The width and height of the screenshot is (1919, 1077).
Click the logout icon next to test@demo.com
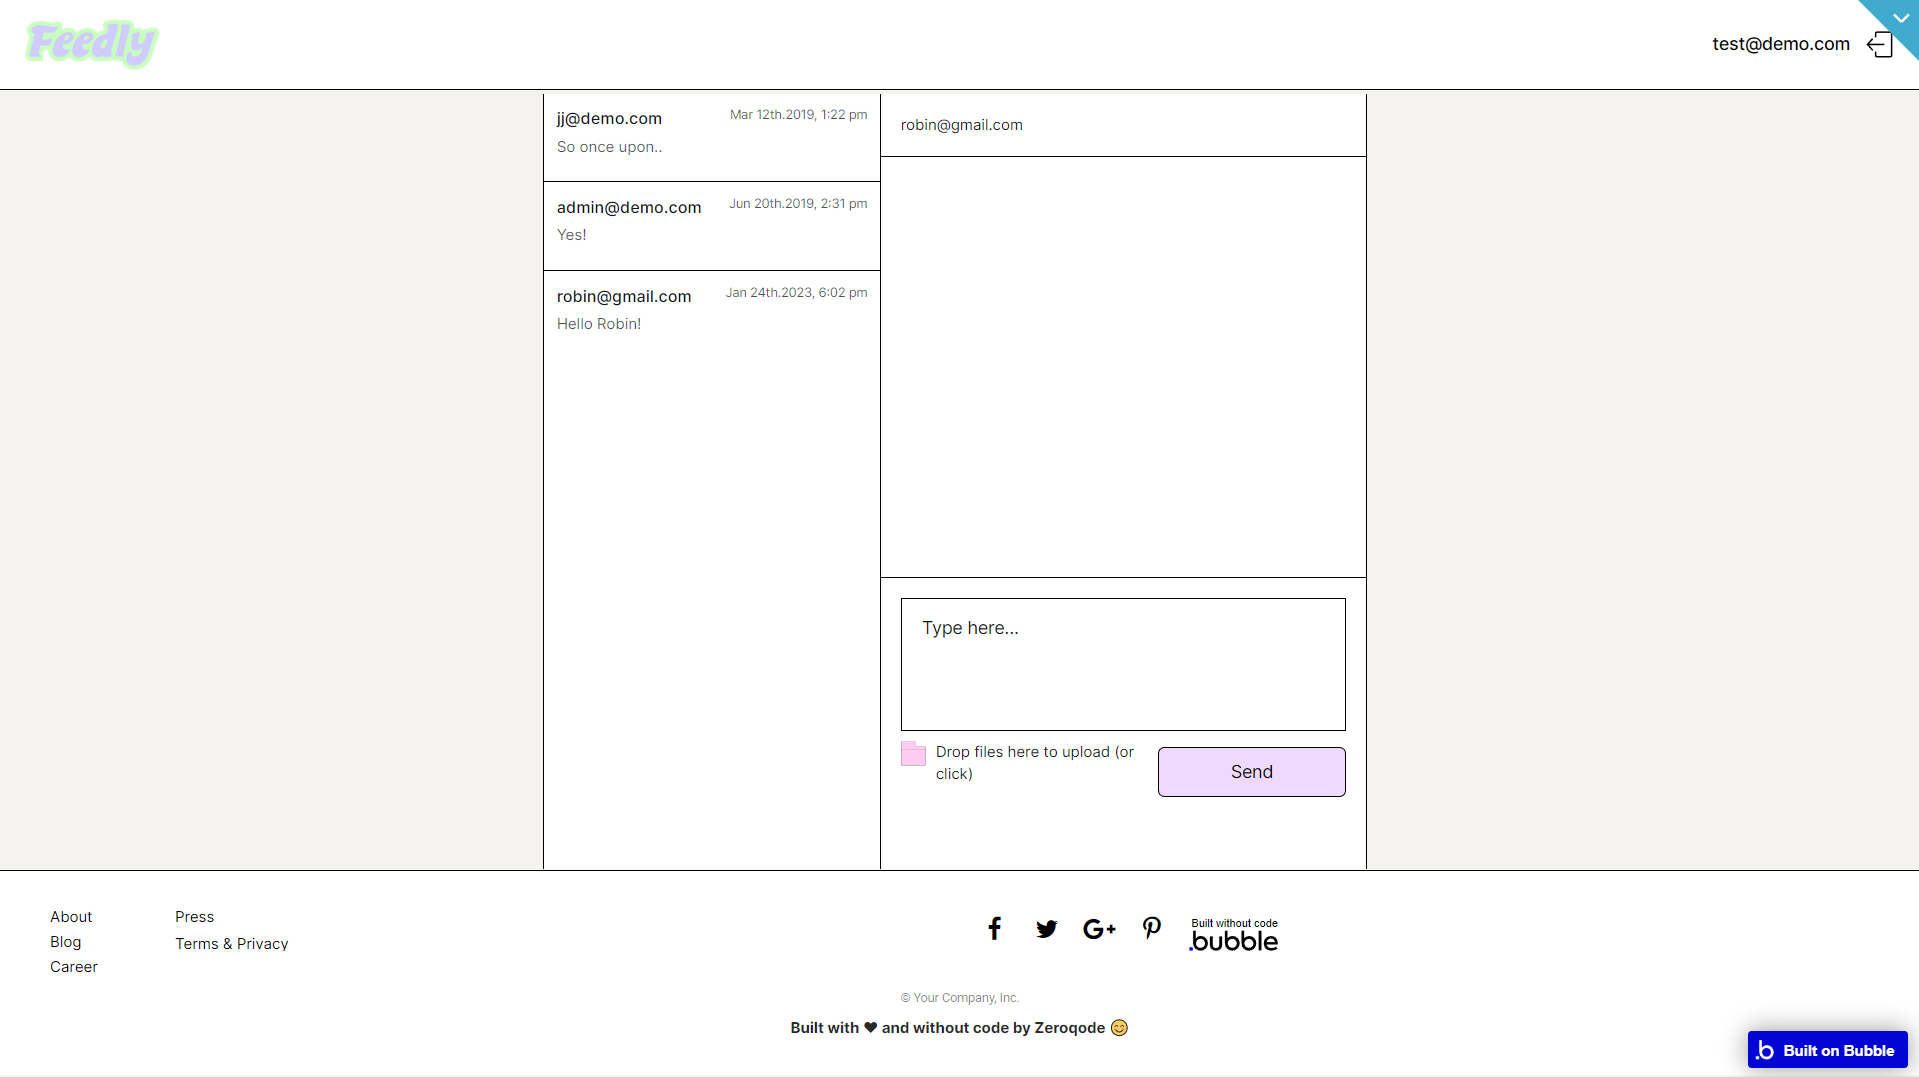(x=1880, y=44)
